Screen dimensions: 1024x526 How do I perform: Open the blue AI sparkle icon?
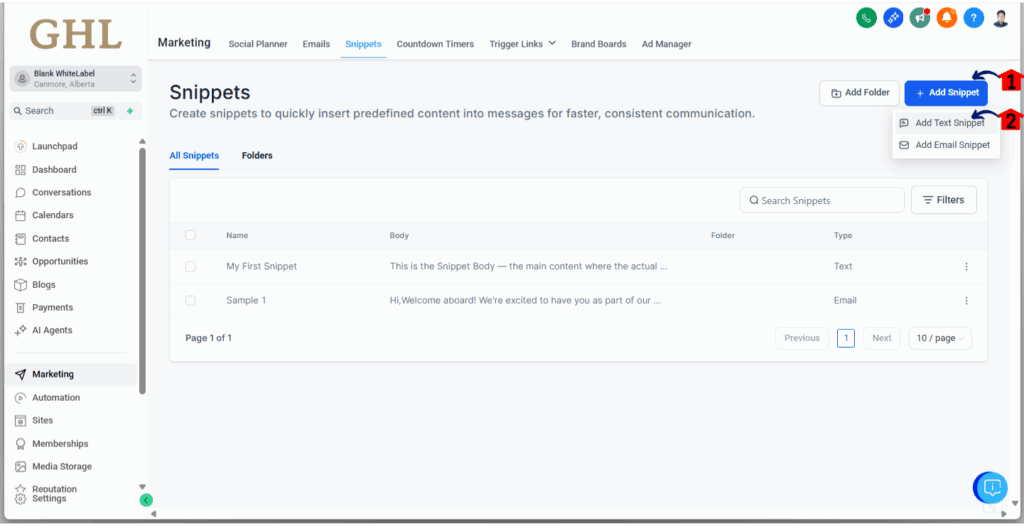pos(893,18)
